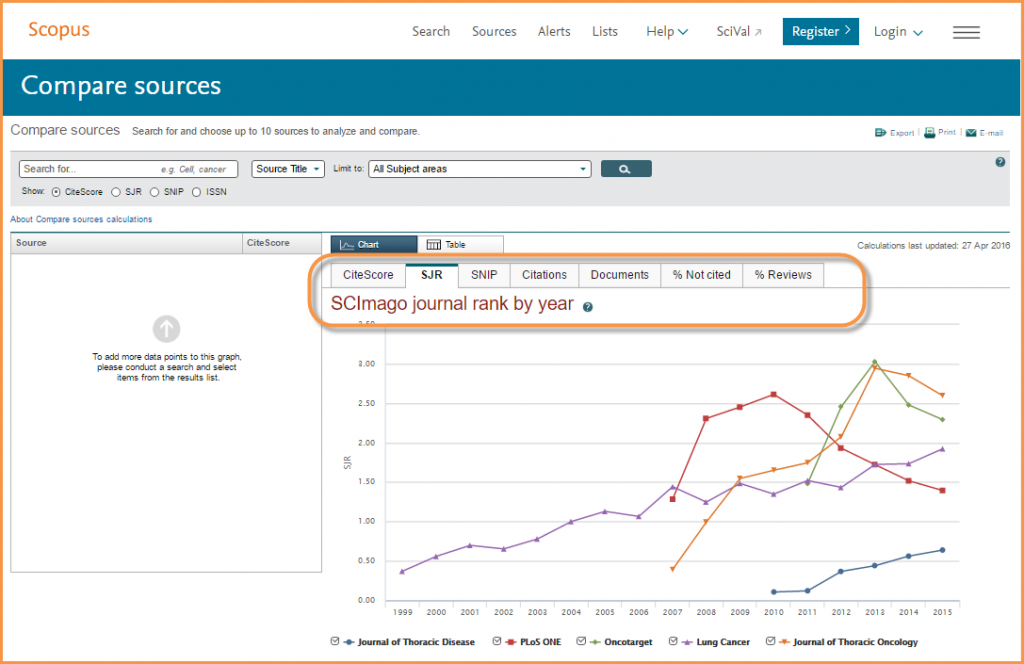Image resolution: width=1024 pixels, height=664 pixels.
Task: Select the SJR chart tab
Action: (x=432, y=275)
